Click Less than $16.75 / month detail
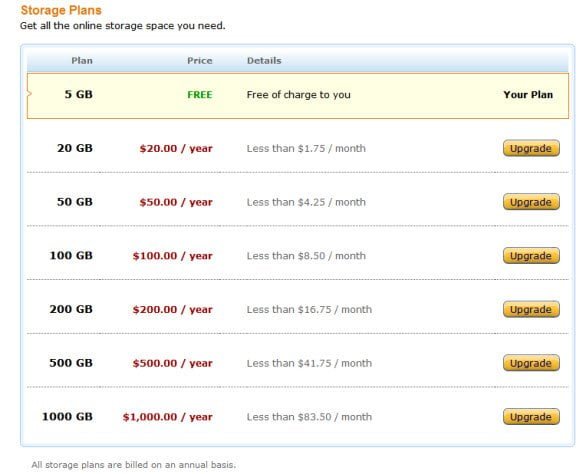580x474 pixels. pos(309,309)
